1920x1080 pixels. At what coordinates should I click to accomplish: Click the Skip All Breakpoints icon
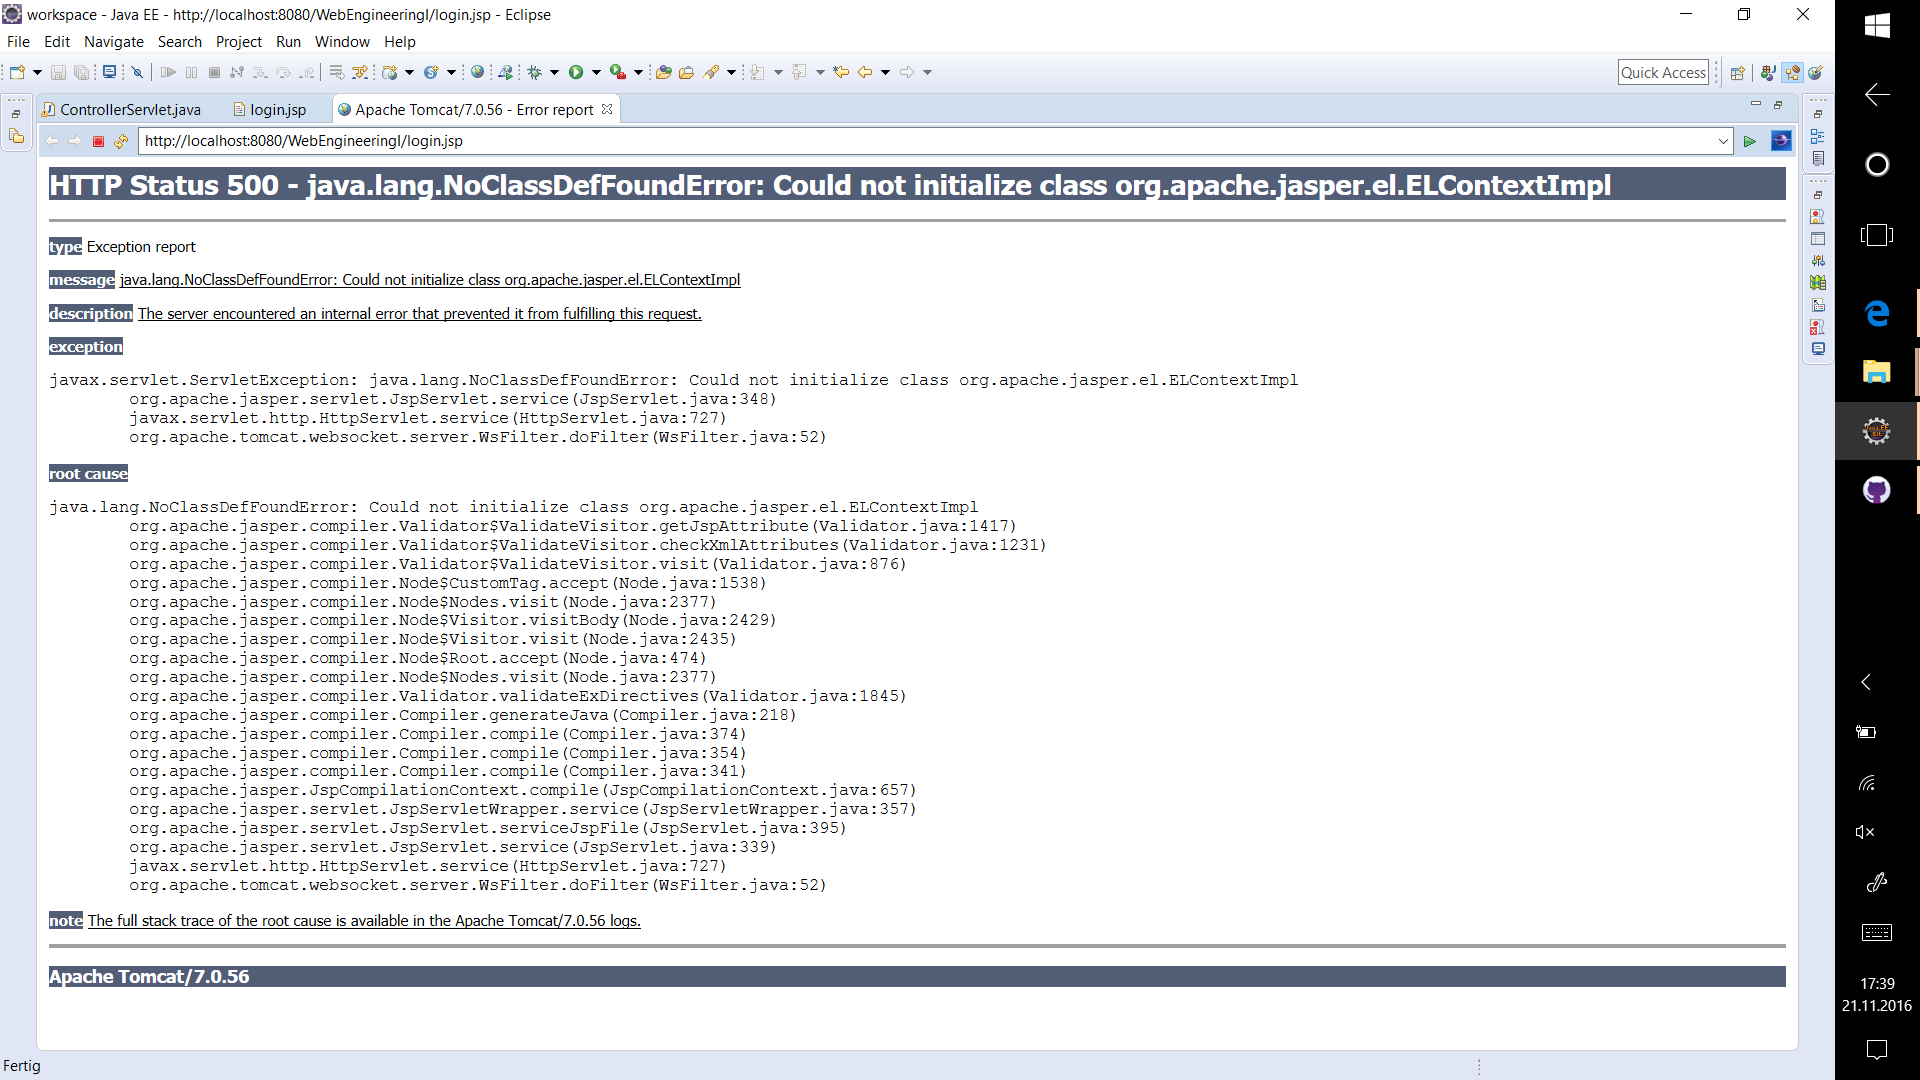pos(137,72)
